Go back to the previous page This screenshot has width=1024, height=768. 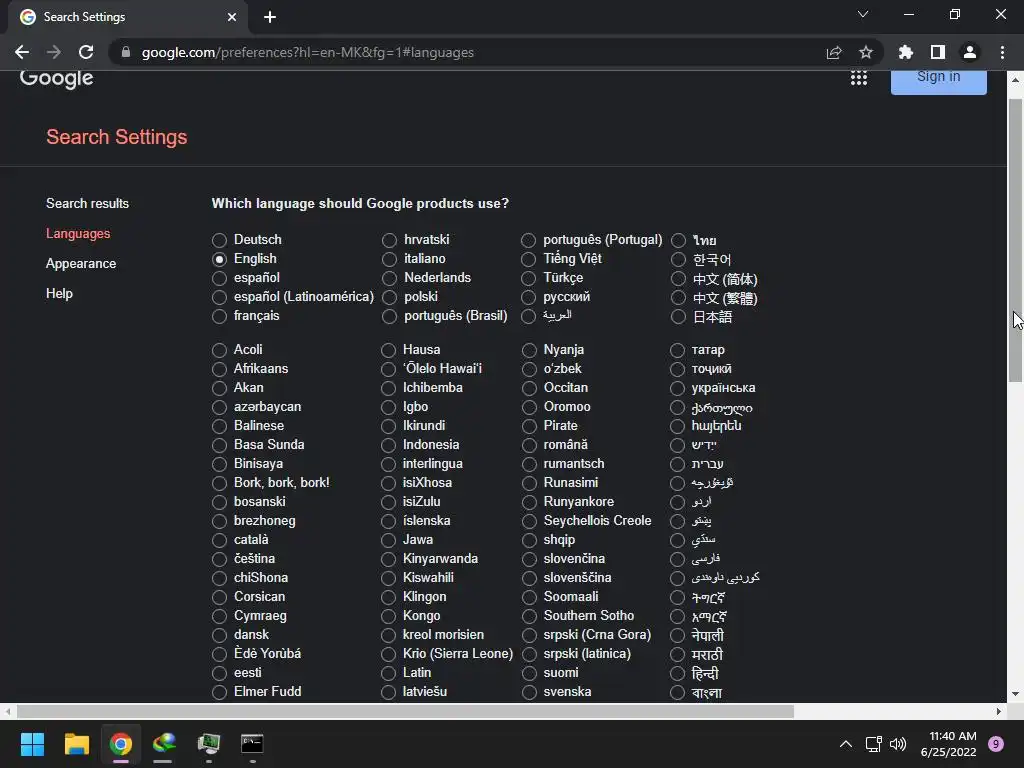pos(22,52)
